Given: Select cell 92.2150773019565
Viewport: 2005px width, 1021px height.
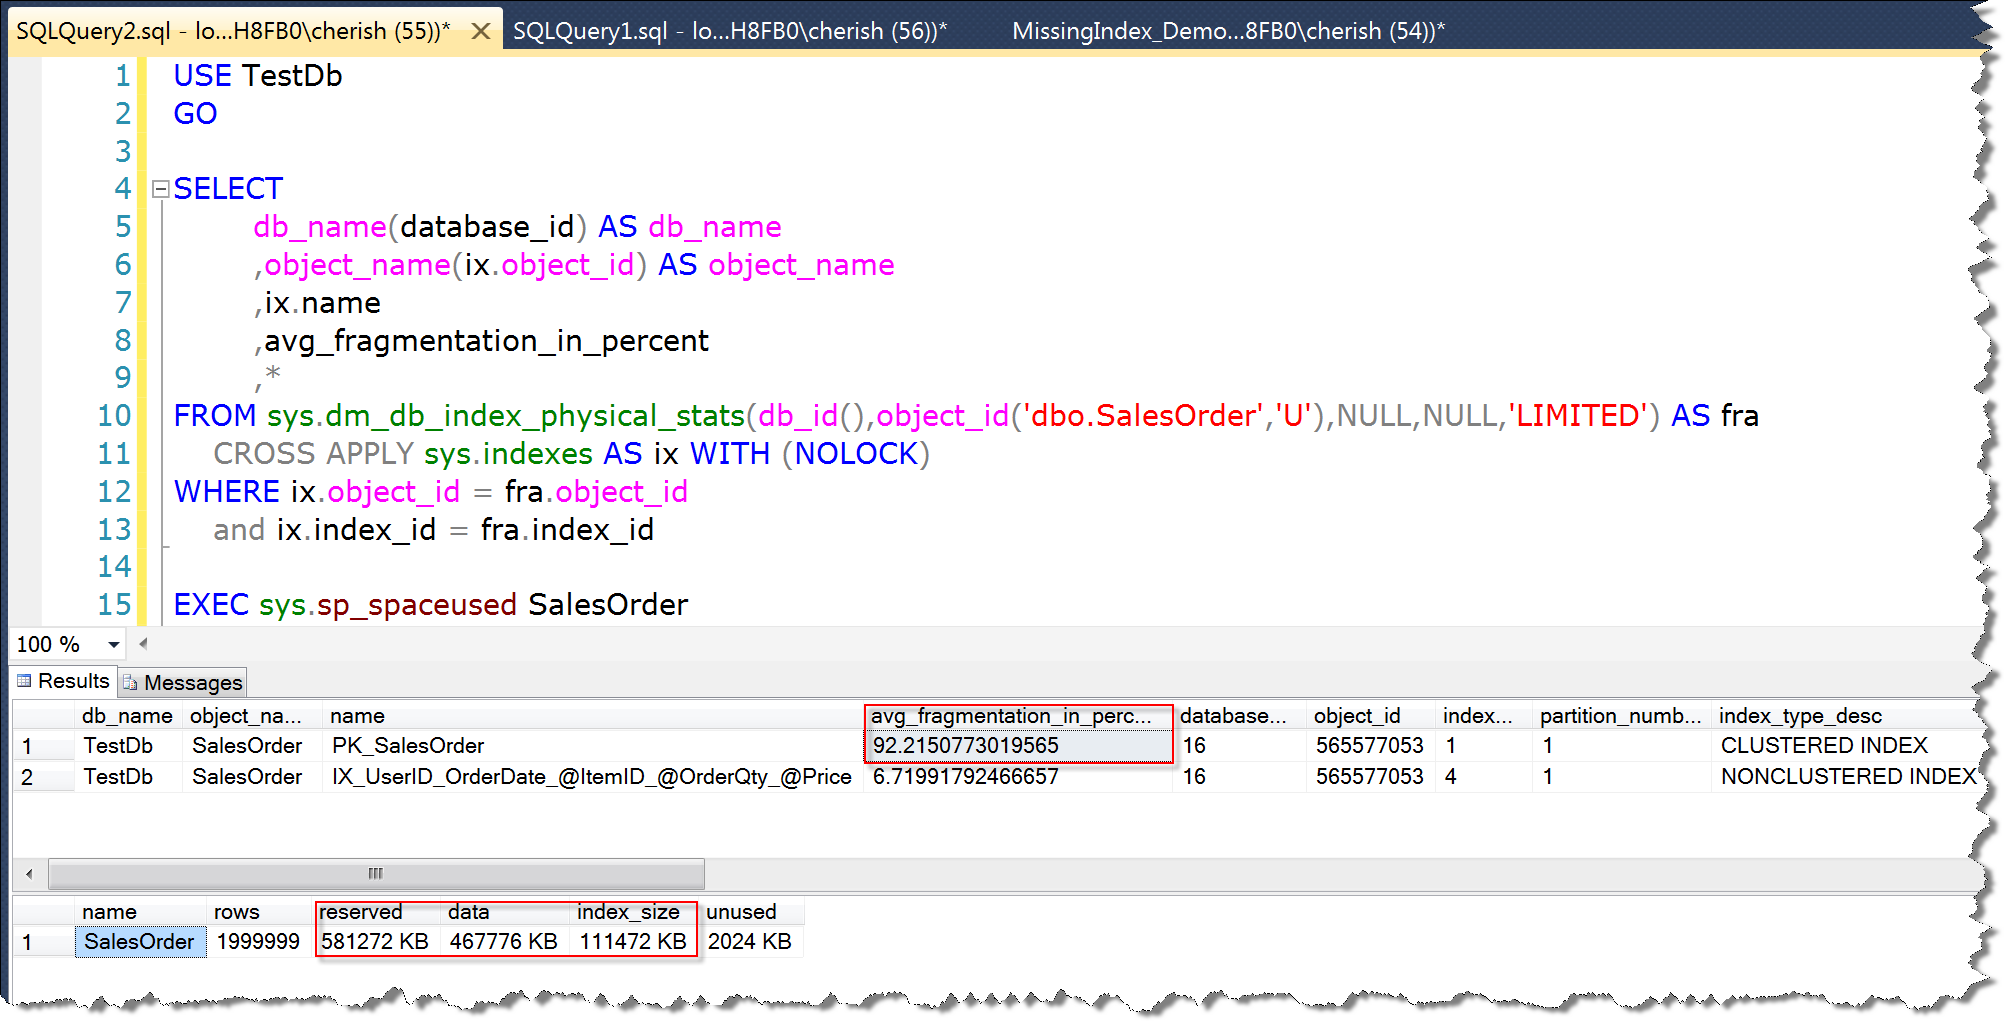Looking at the screenshot, I should (x=1018, y=746).
